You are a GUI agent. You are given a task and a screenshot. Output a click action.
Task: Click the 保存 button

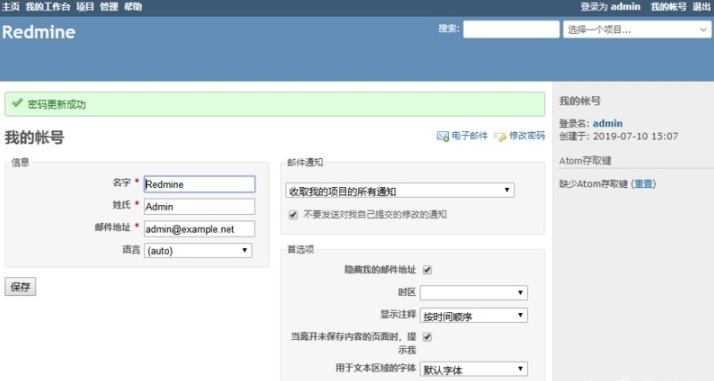click(x=20, y=287)
